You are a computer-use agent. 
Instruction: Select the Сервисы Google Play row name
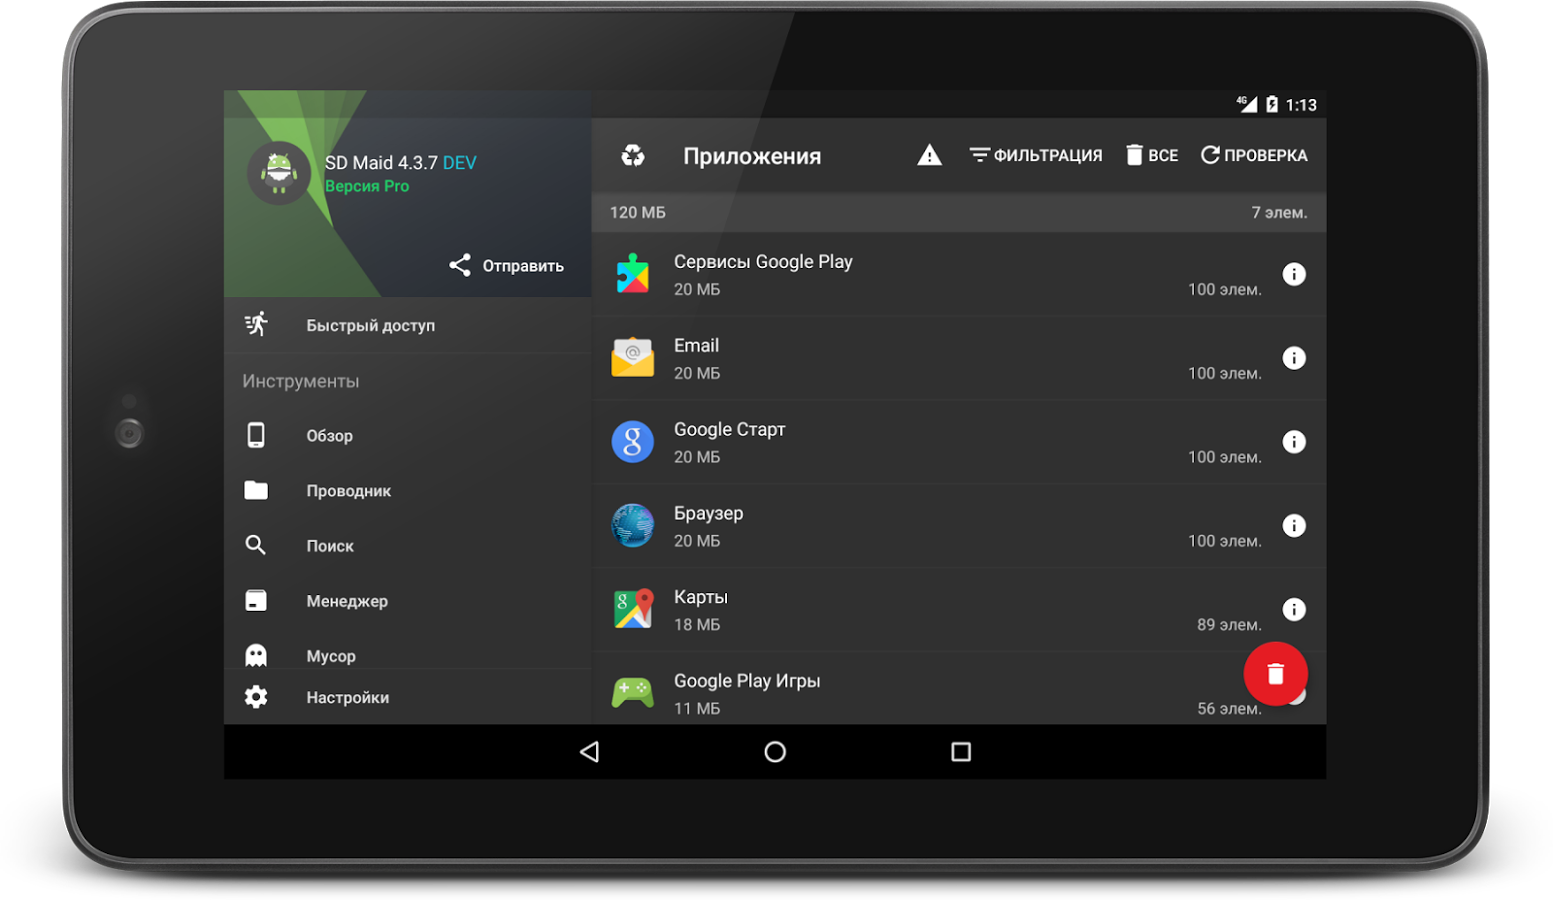click(763, 262)
